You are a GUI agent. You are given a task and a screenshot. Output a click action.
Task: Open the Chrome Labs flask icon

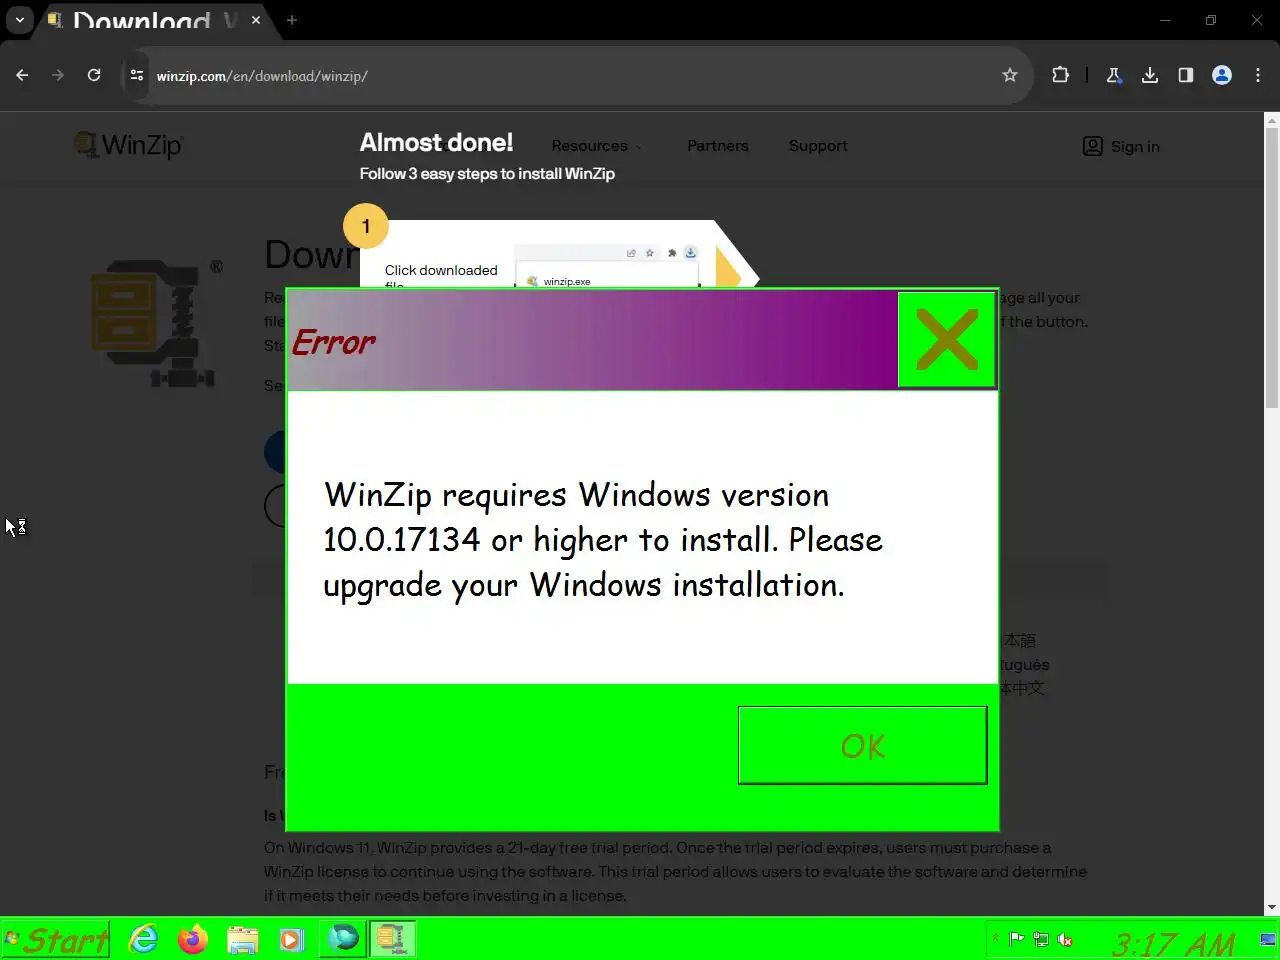click(x=1114, y=75)
